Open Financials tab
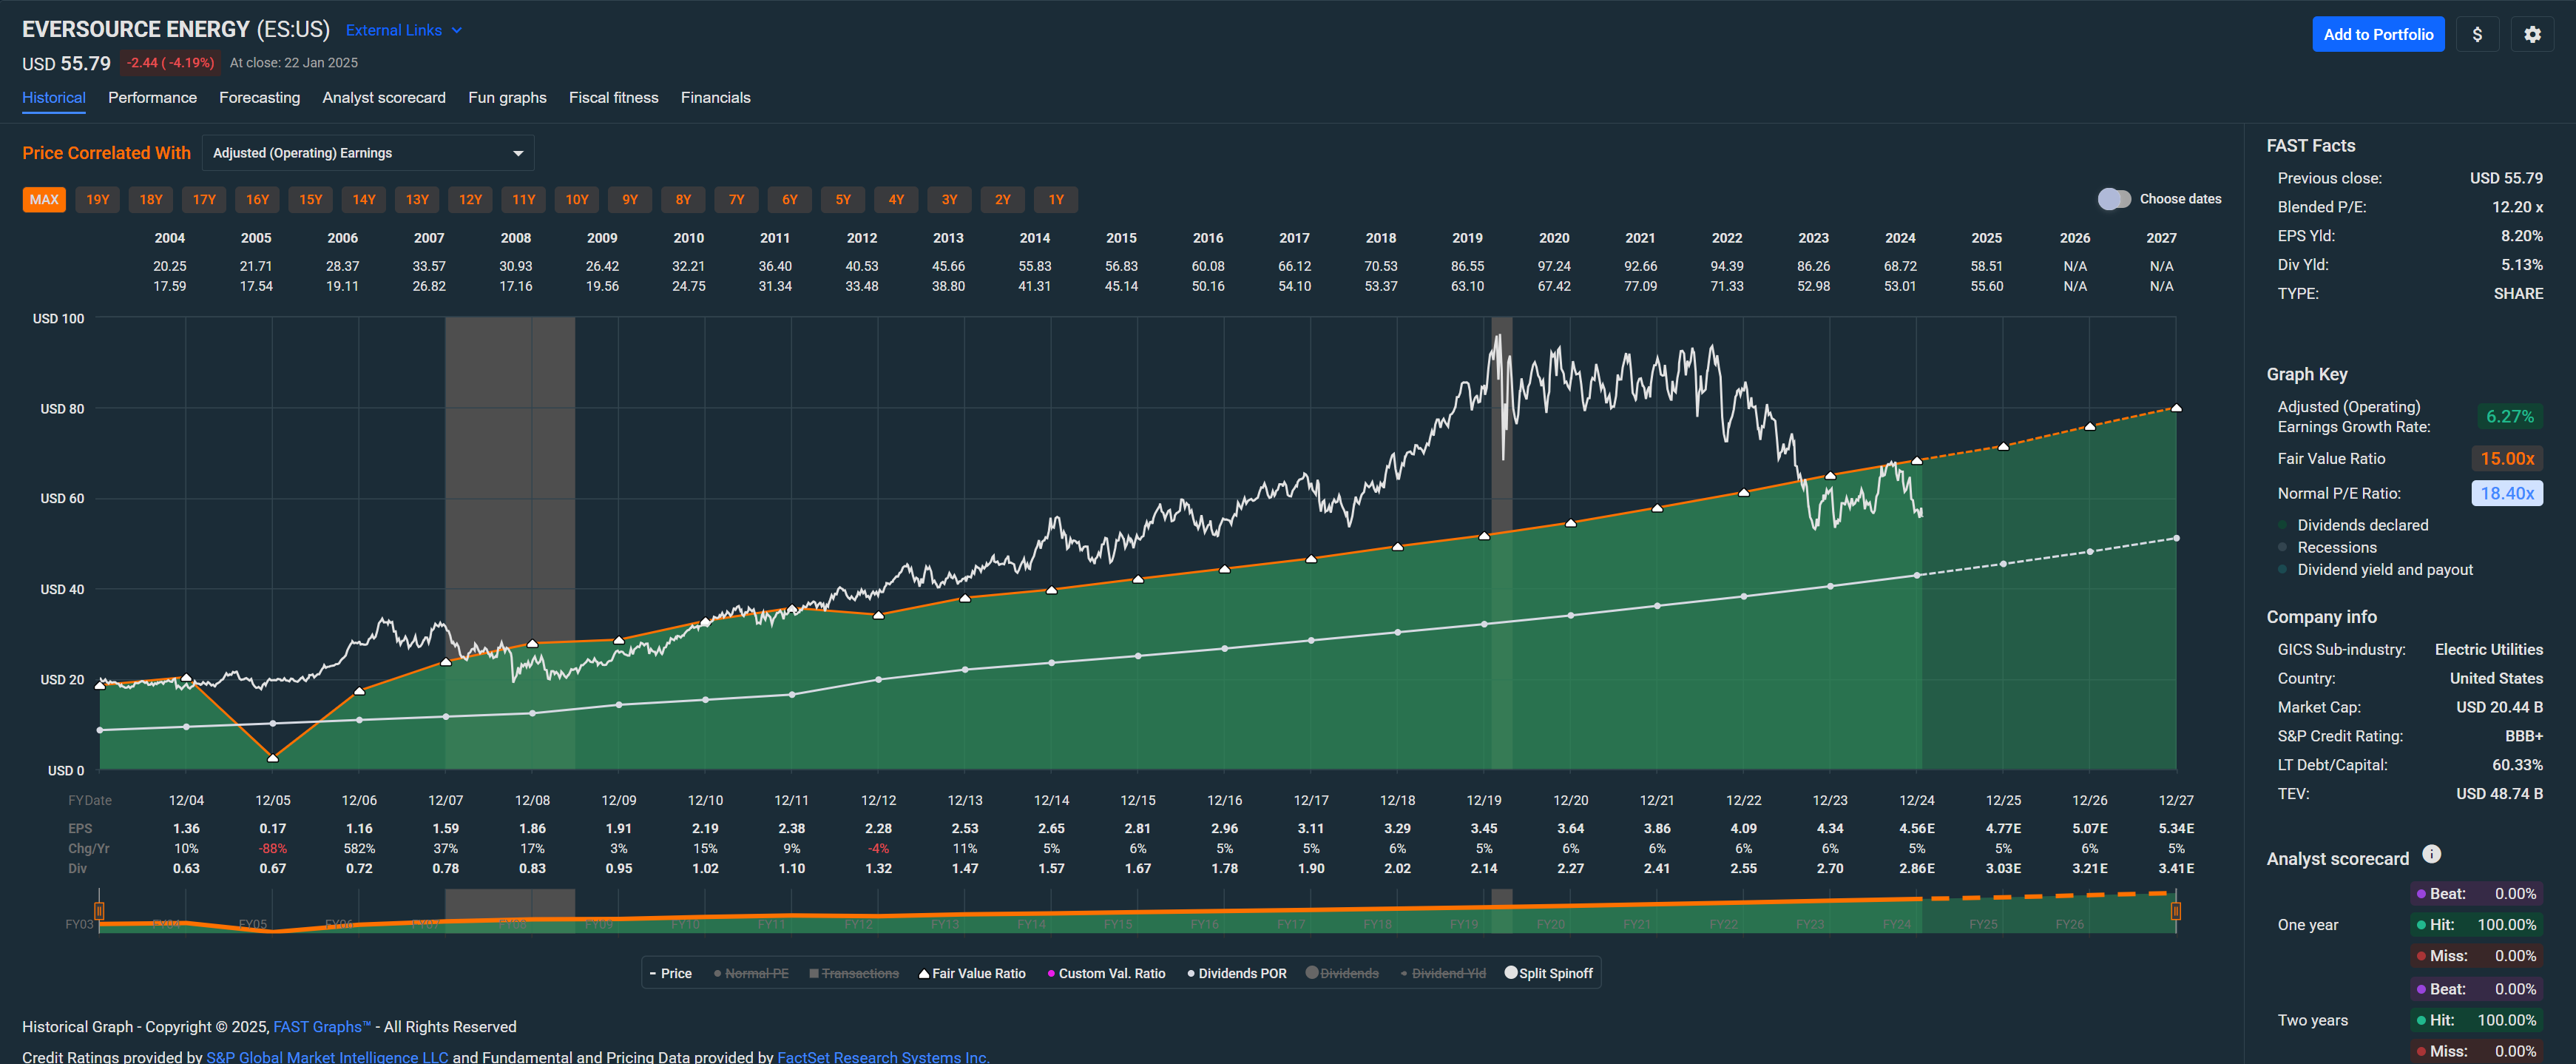 click(x=716, y=97)
